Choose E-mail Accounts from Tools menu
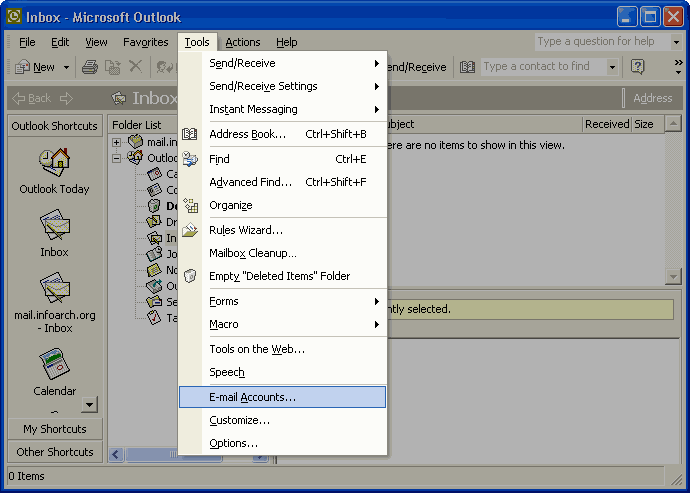The height and width of the screenshot is (493, 690). point(283,397)
